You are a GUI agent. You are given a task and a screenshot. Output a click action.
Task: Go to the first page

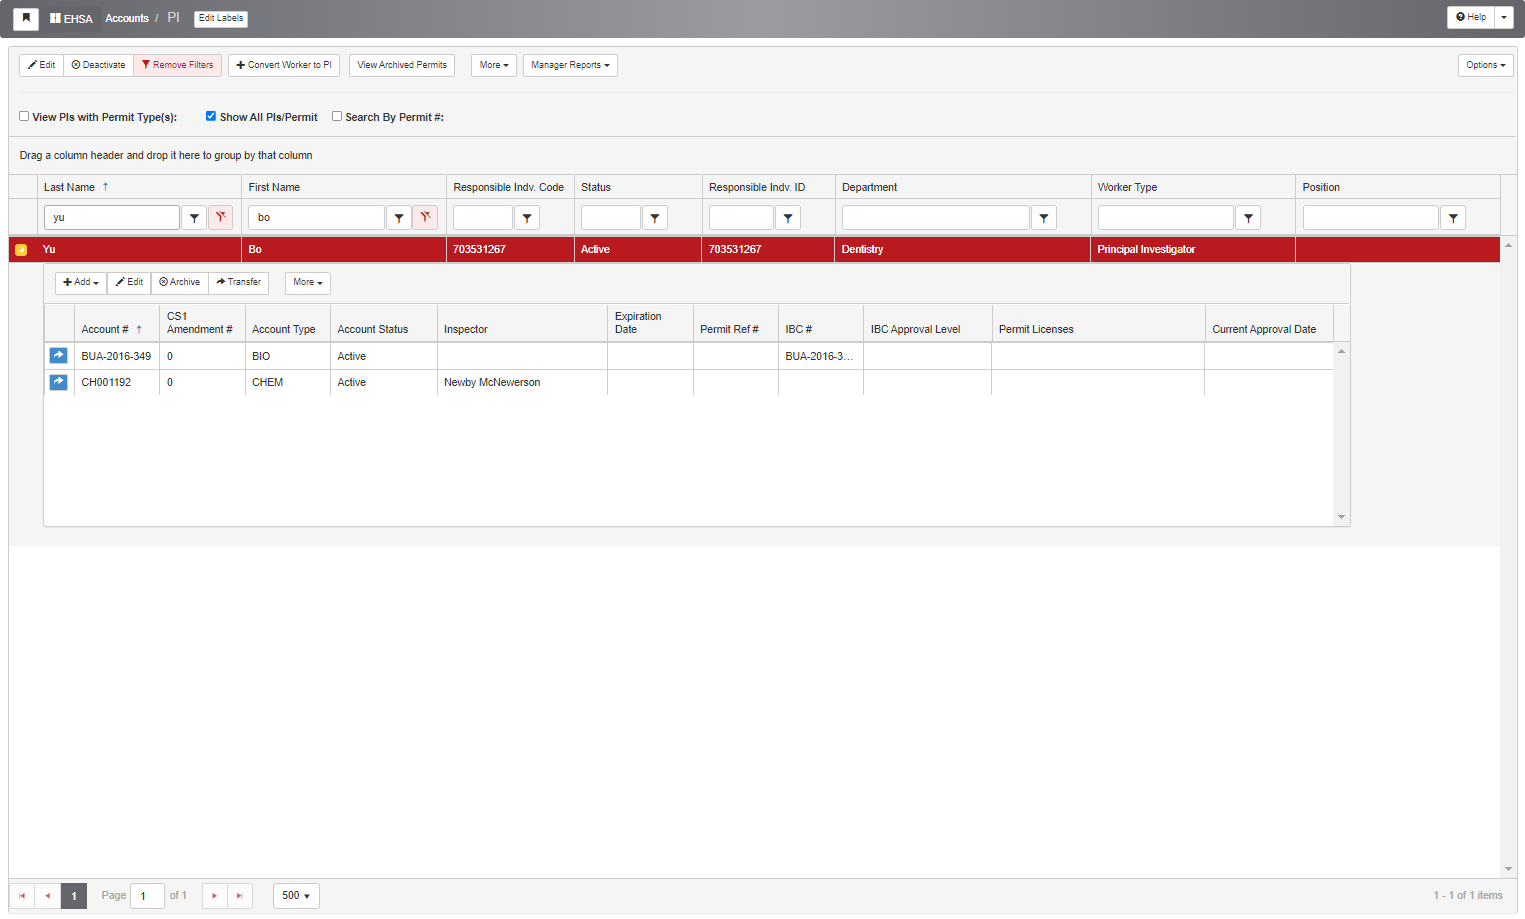click(x=22, y=896)
